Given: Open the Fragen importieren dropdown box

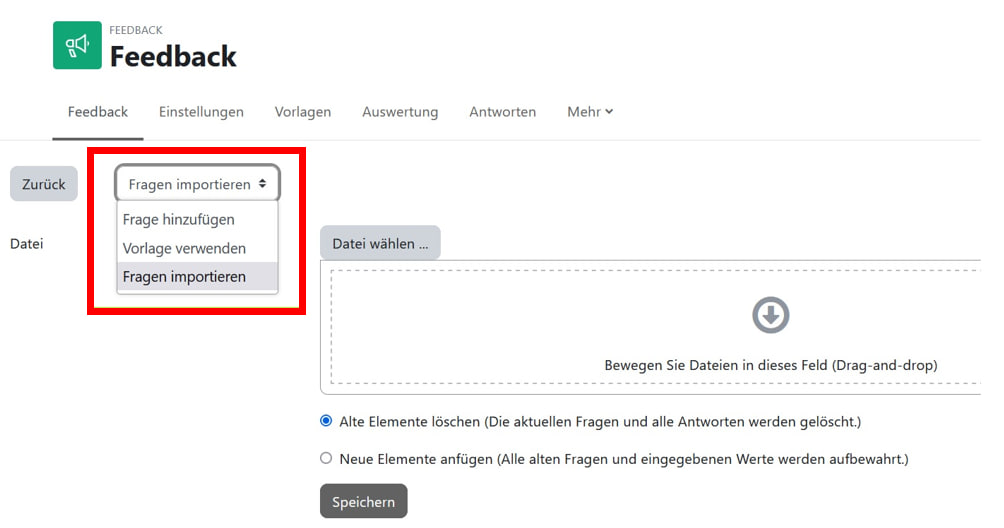Looking at the screenshot, I should 197,184.
